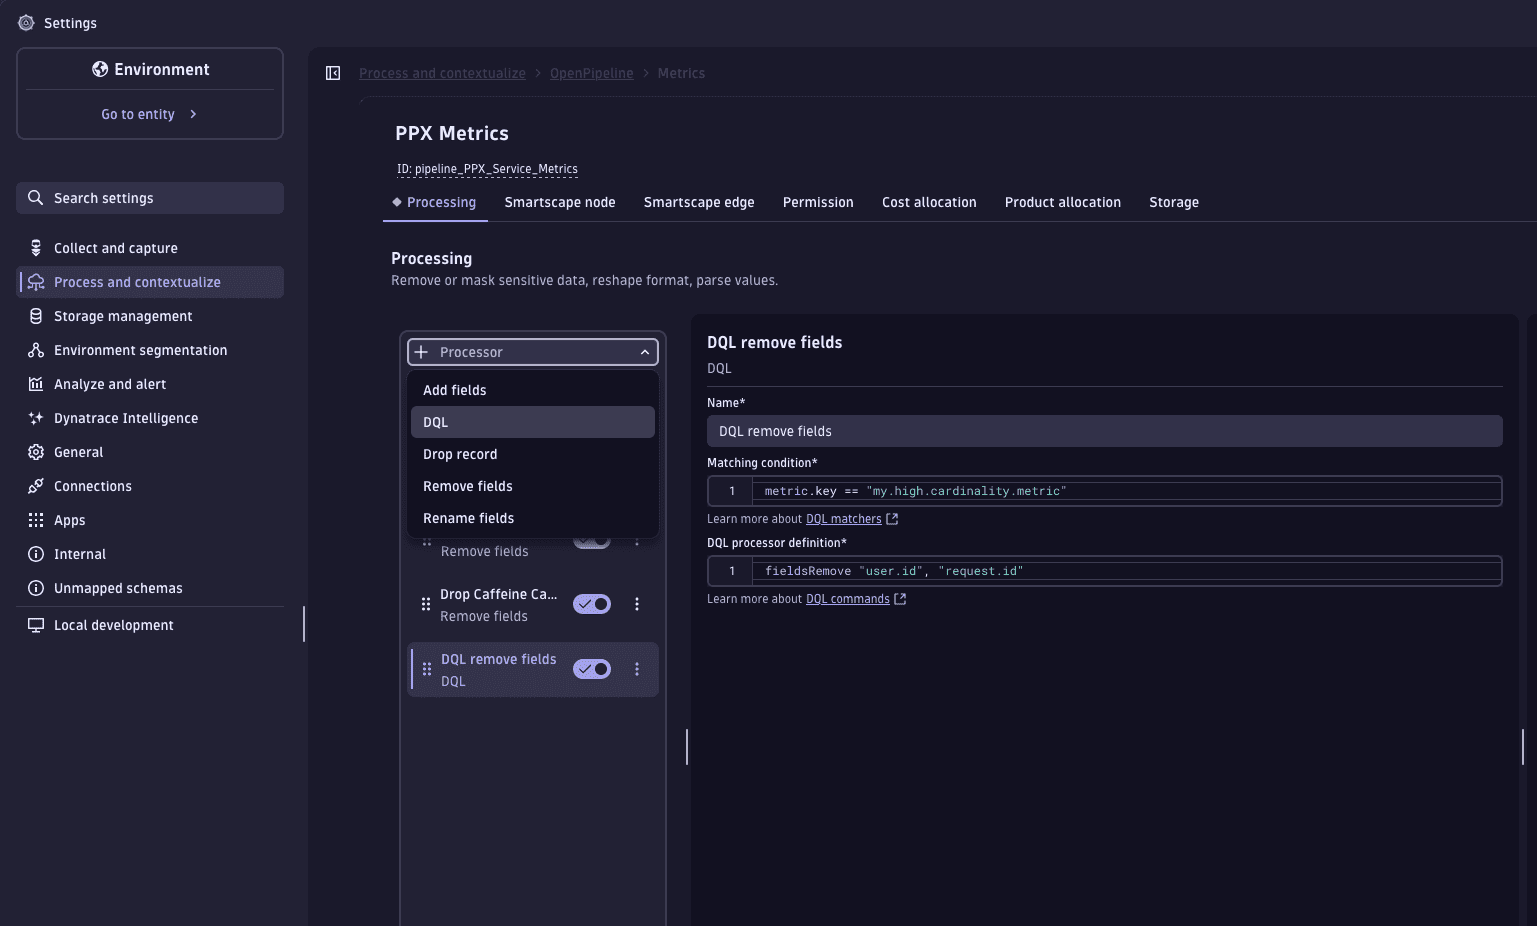The image size is (1537, 926).
Task: Collapse the settings sidebar panel
Action: pyautogui.click(x=332, y=72)
